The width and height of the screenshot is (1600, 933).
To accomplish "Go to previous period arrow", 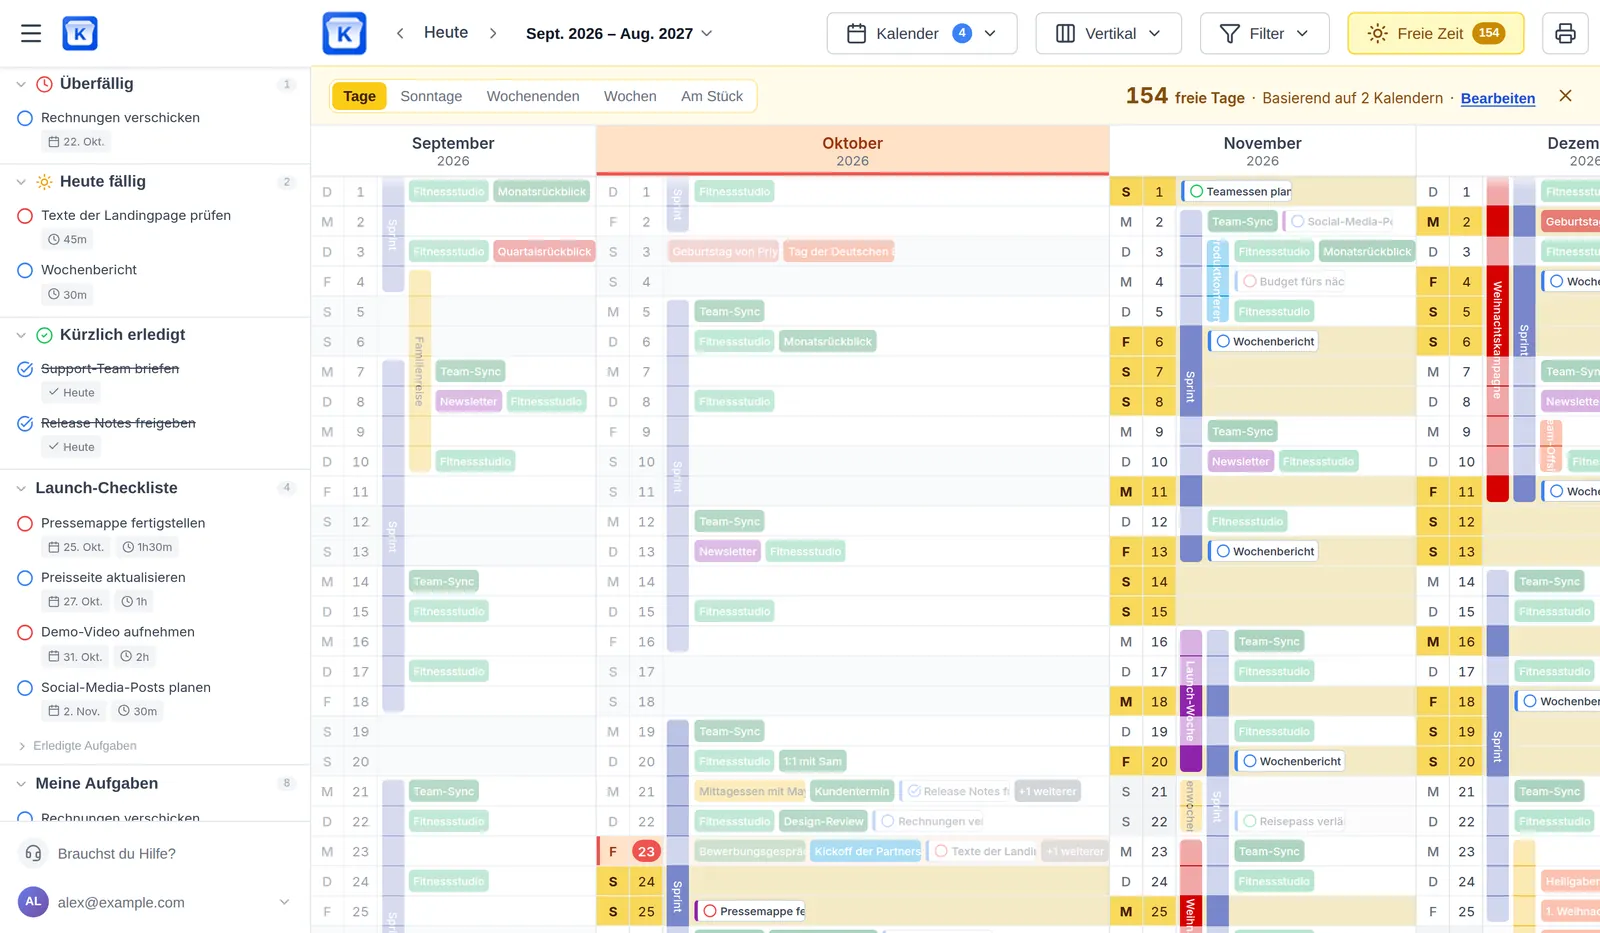I will click(400, 33).
